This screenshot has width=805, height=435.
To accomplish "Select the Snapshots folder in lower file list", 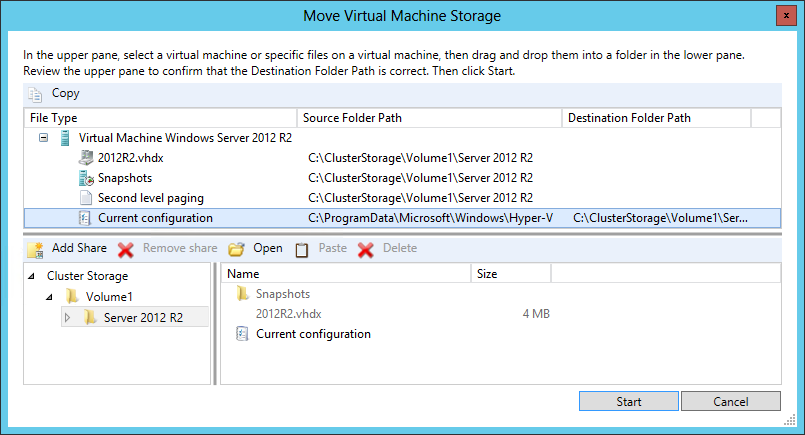I will click(273, 294).
